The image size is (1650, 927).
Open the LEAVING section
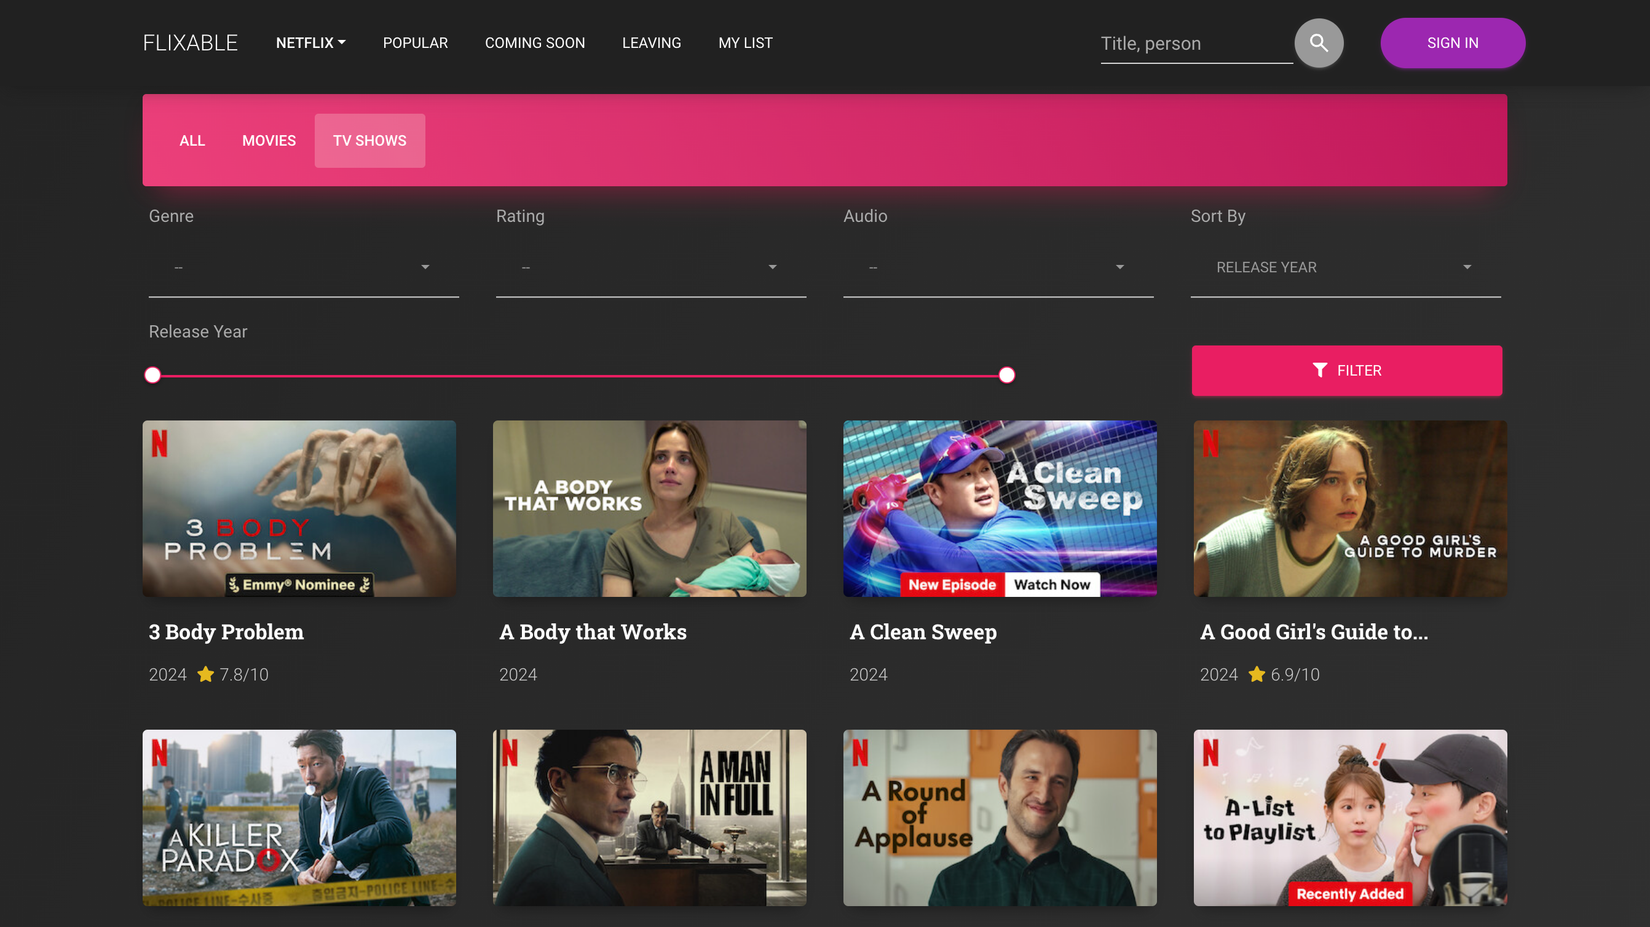652,43
